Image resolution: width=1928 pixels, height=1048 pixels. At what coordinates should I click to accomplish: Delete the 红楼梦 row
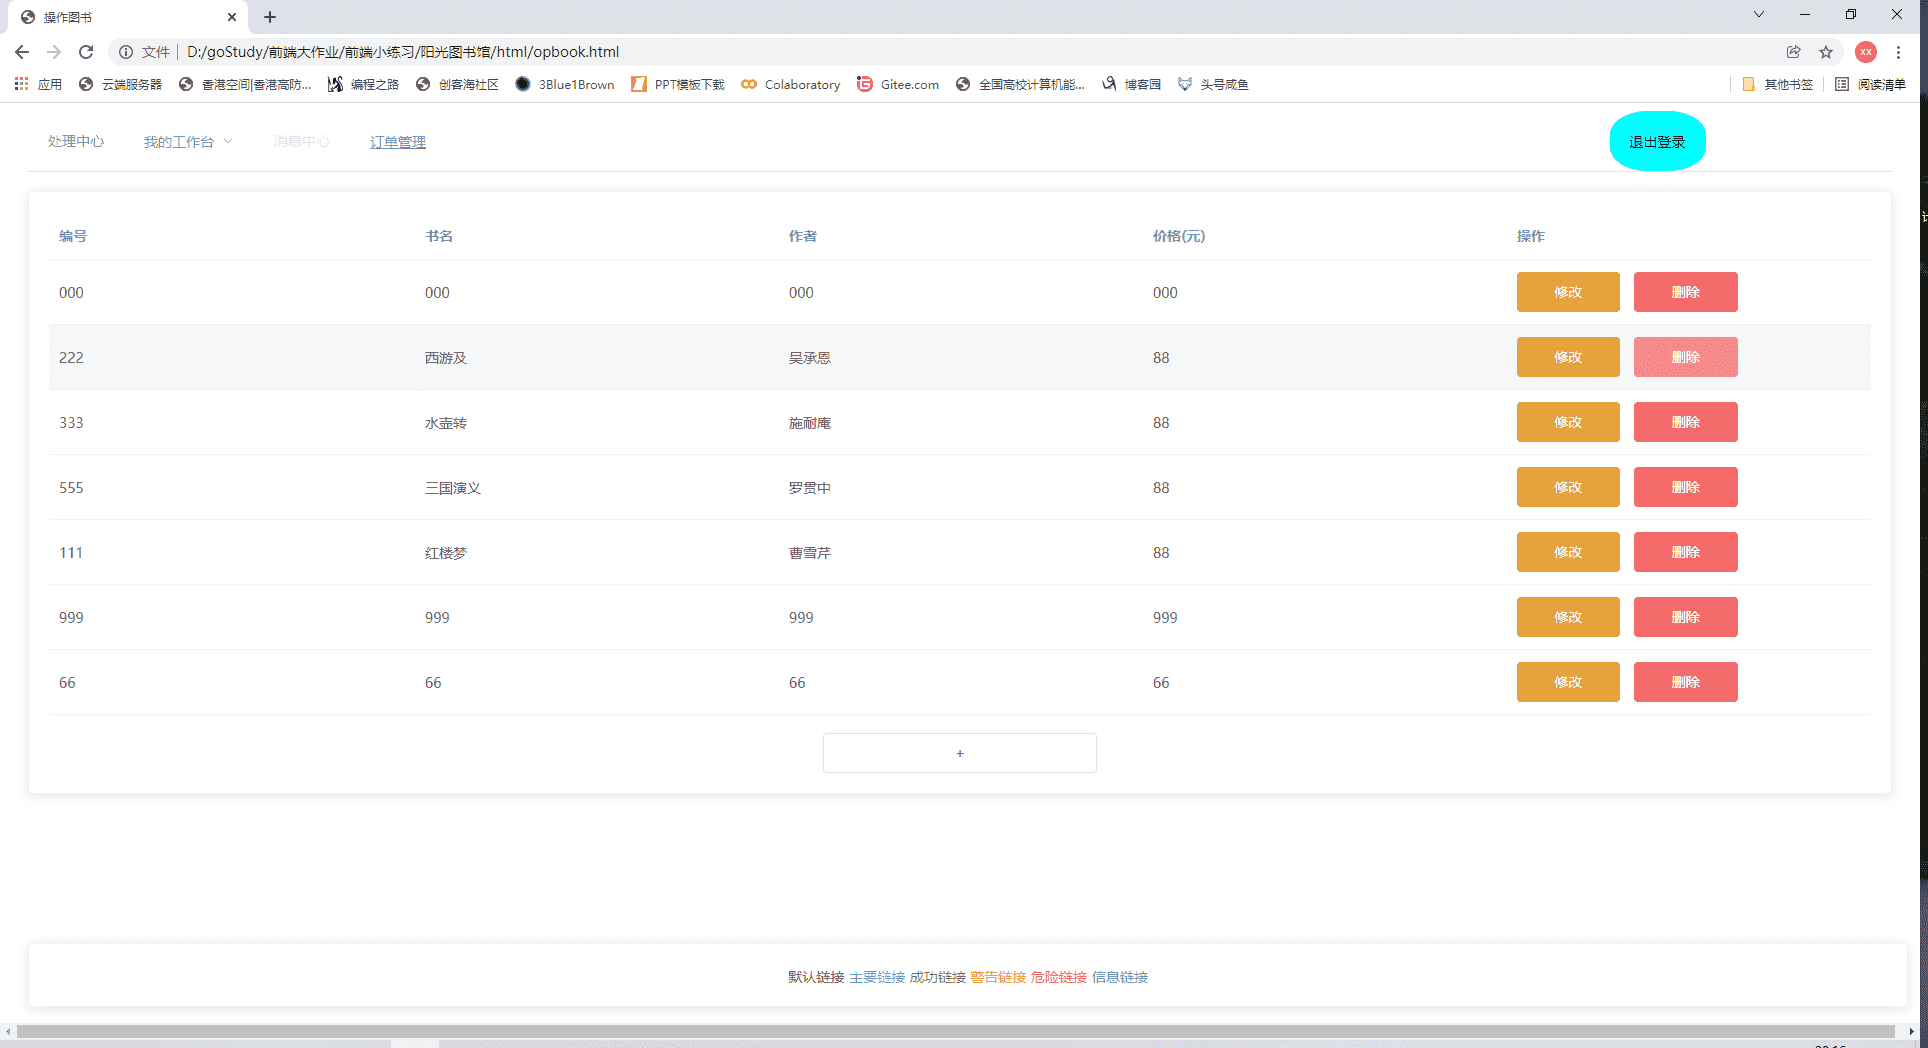(1686, 552)
